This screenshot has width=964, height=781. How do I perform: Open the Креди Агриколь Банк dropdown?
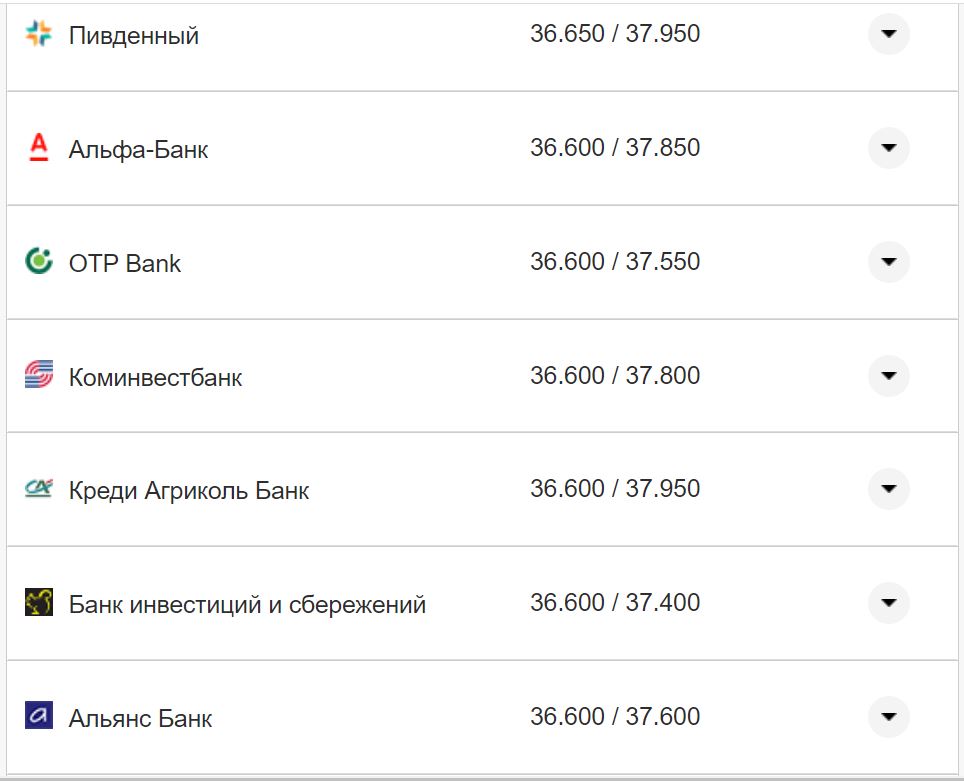888,489
